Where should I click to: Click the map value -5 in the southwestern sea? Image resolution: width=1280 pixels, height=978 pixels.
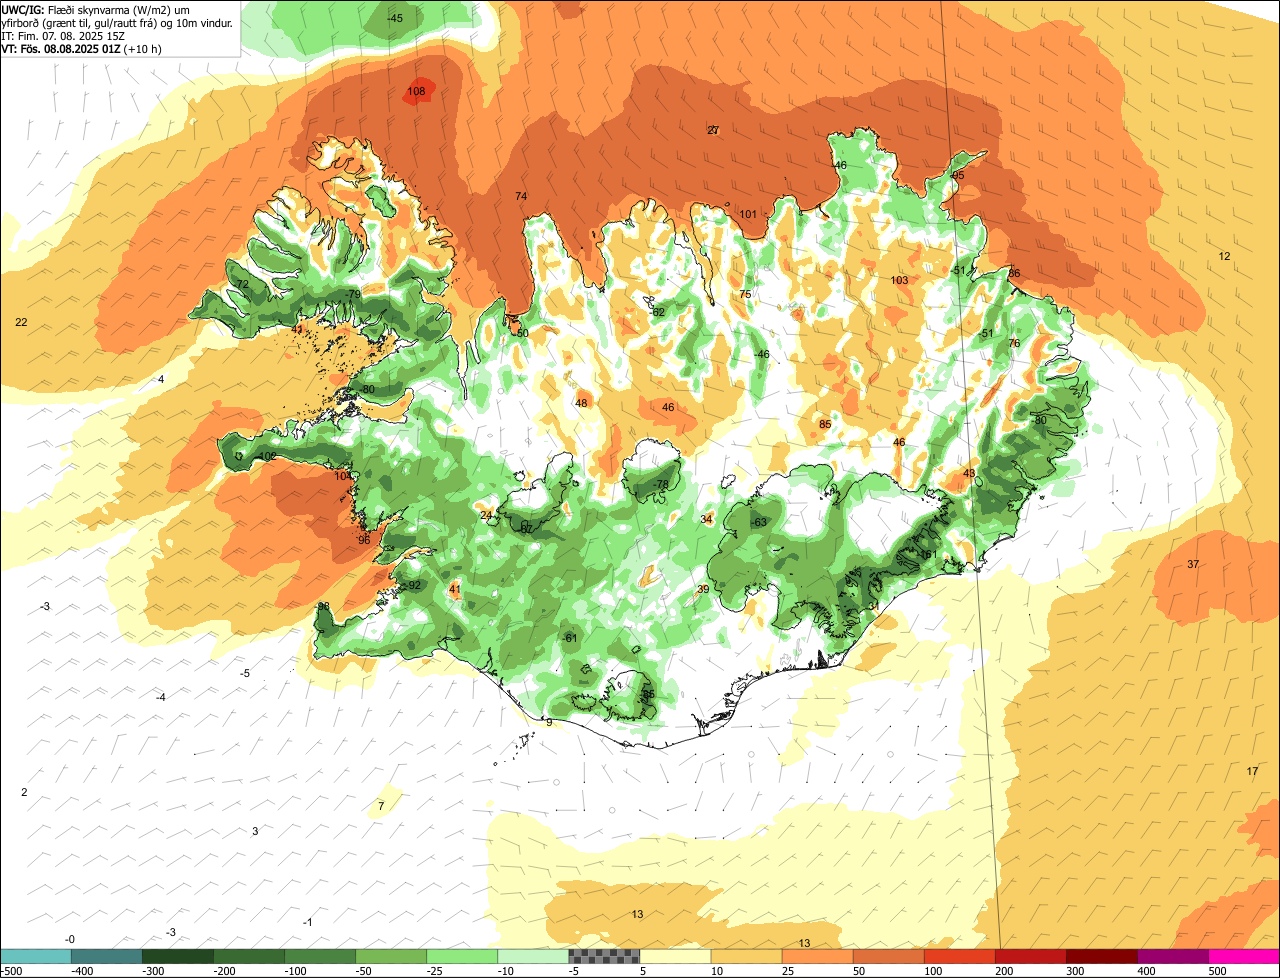(x=245, y=674)
